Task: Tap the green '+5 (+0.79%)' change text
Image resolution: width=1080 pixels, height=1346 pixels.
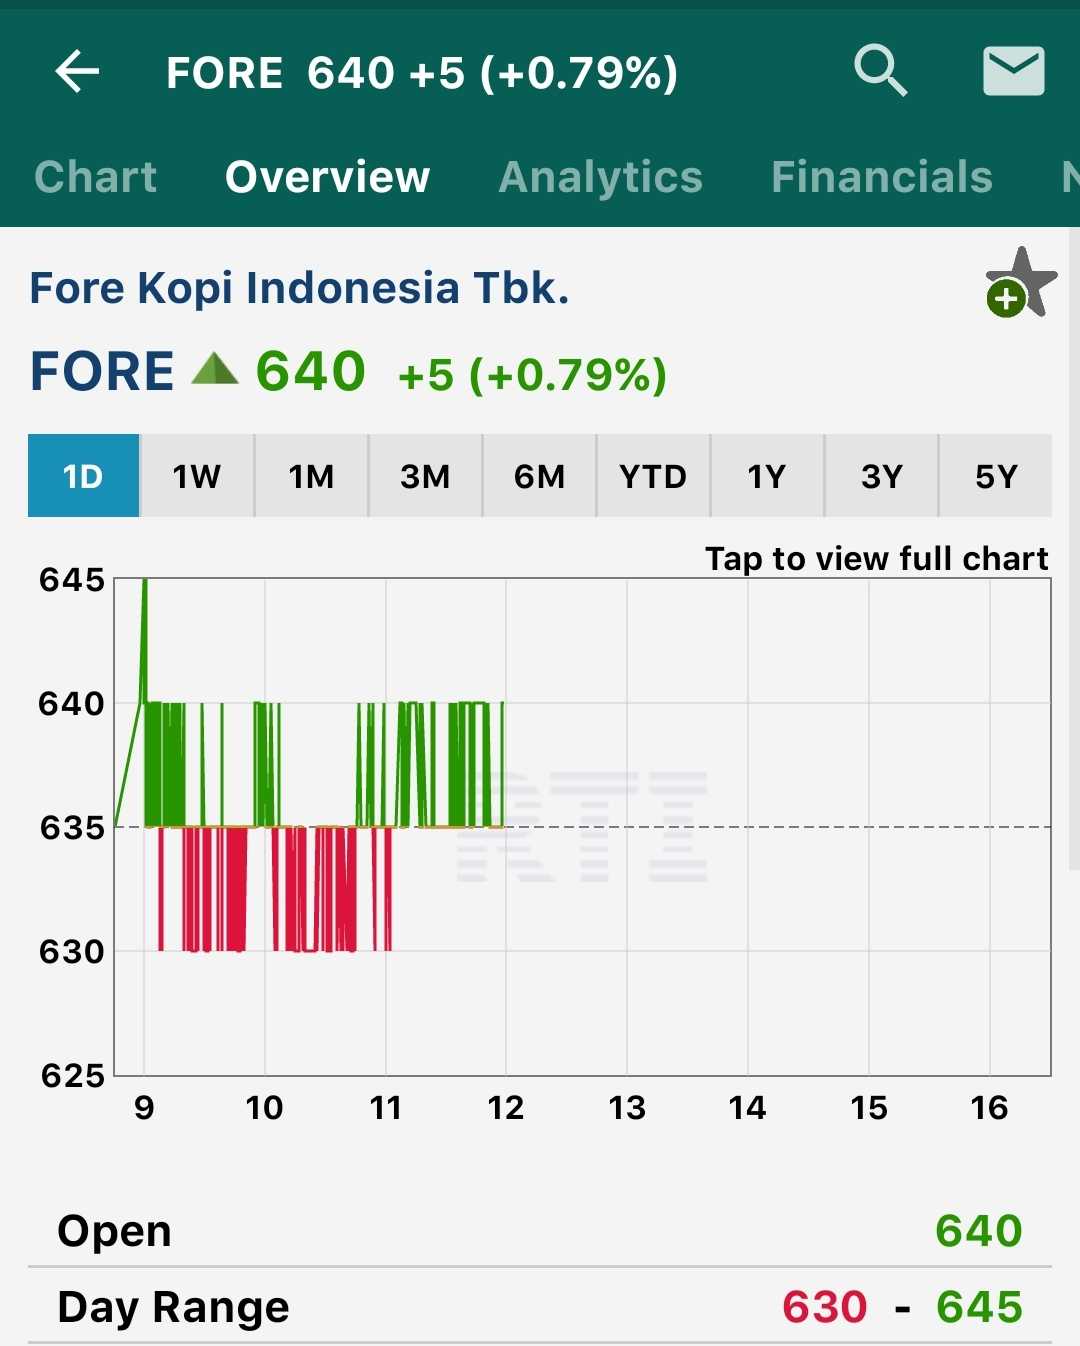Action: pyautogui.click(x=532, y=376)
